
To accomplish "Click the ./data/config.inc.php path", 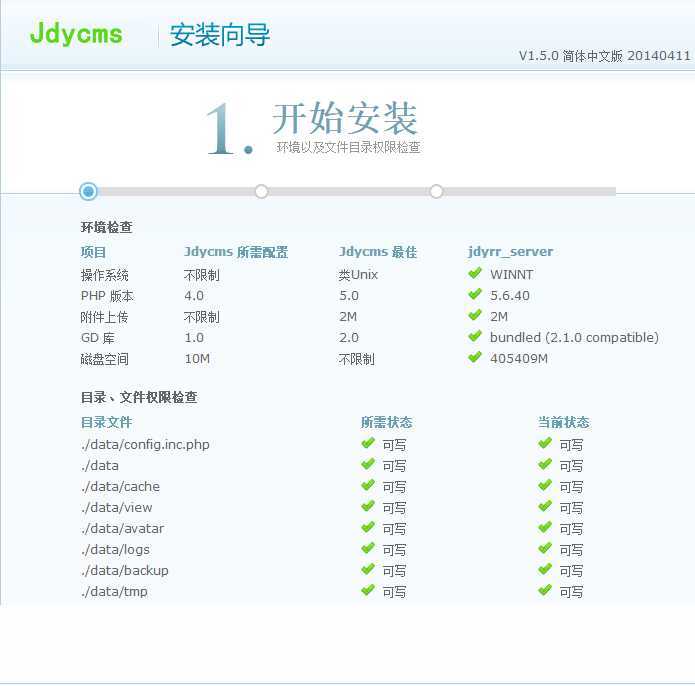I will pyautogui.click(x=145, y=445).
